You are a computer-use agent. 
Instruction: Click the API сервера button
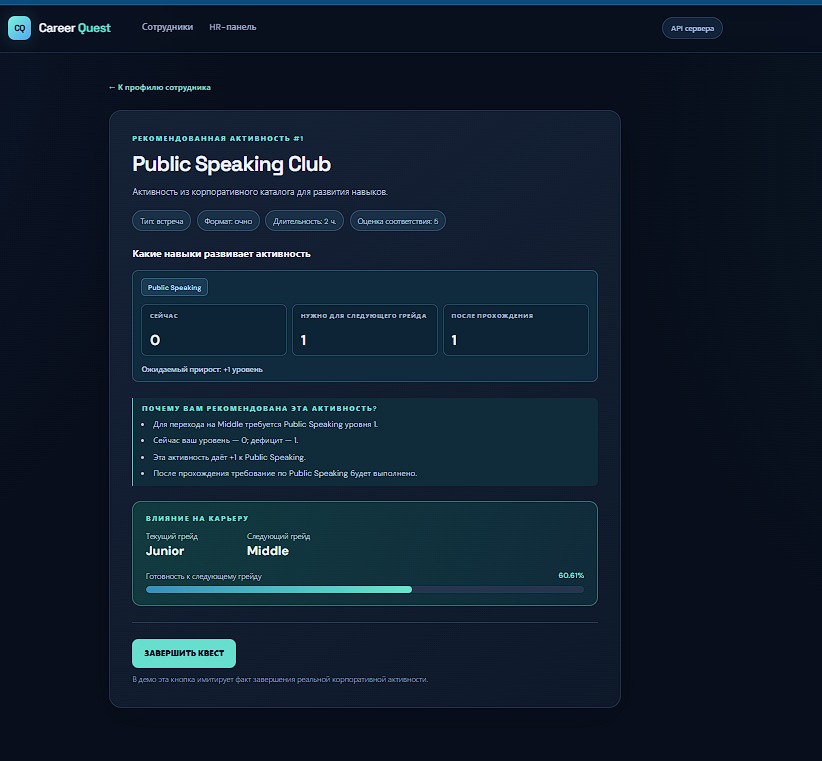(x=692, y=28)
